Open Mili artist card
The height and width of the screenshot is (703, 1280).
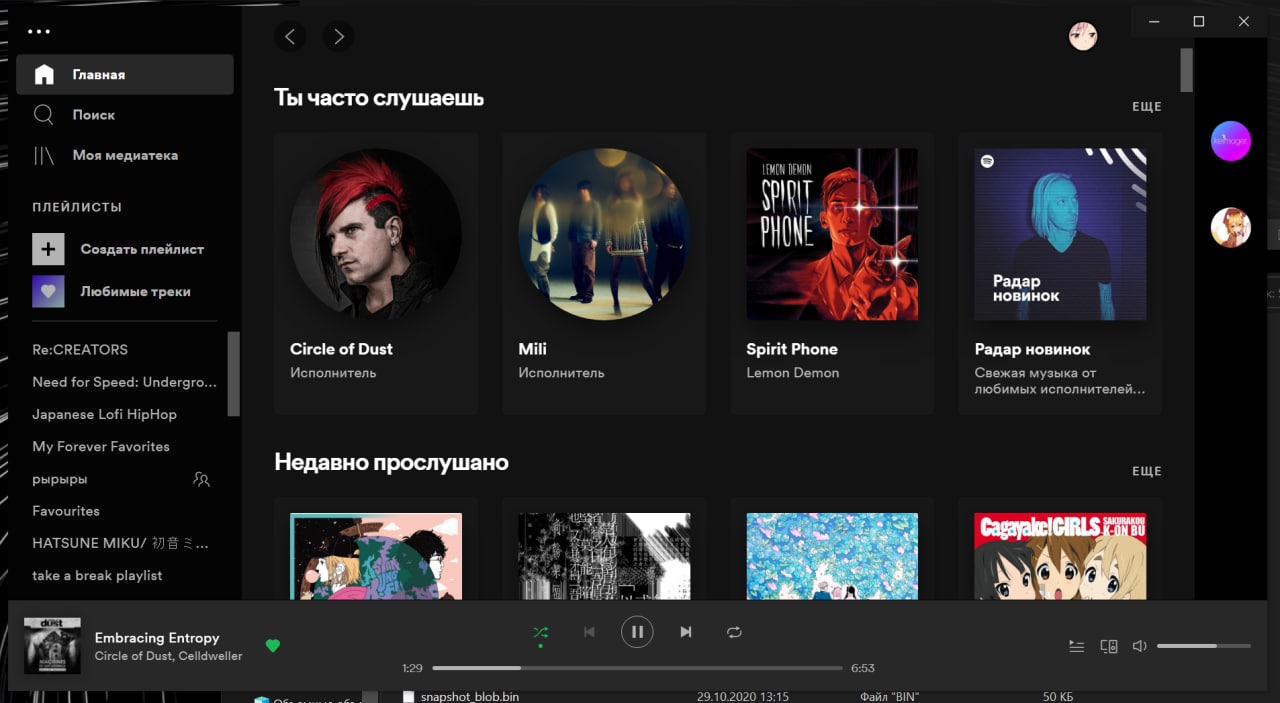604,274
